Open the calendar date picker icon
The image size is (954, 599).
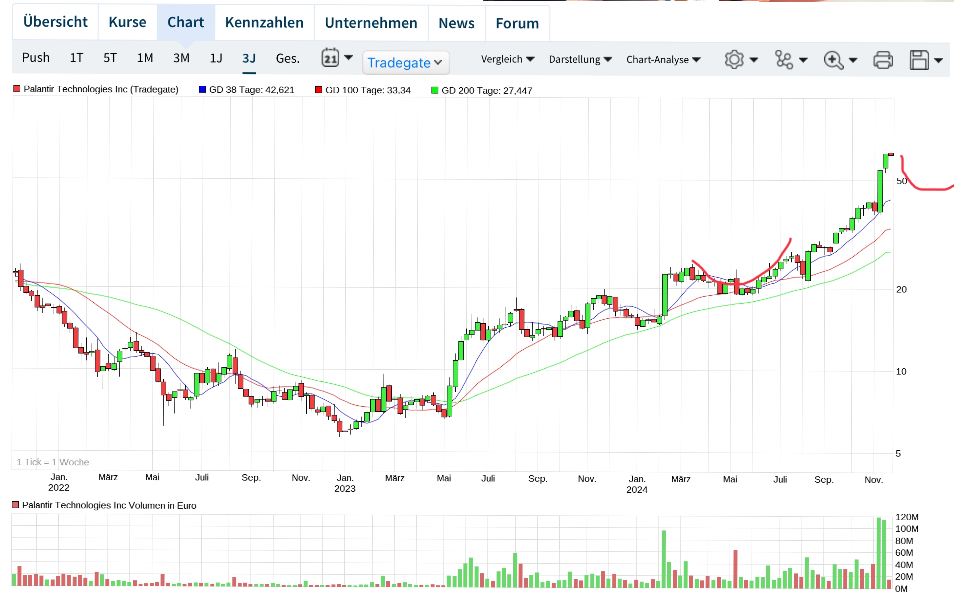(x=330, y=58)
